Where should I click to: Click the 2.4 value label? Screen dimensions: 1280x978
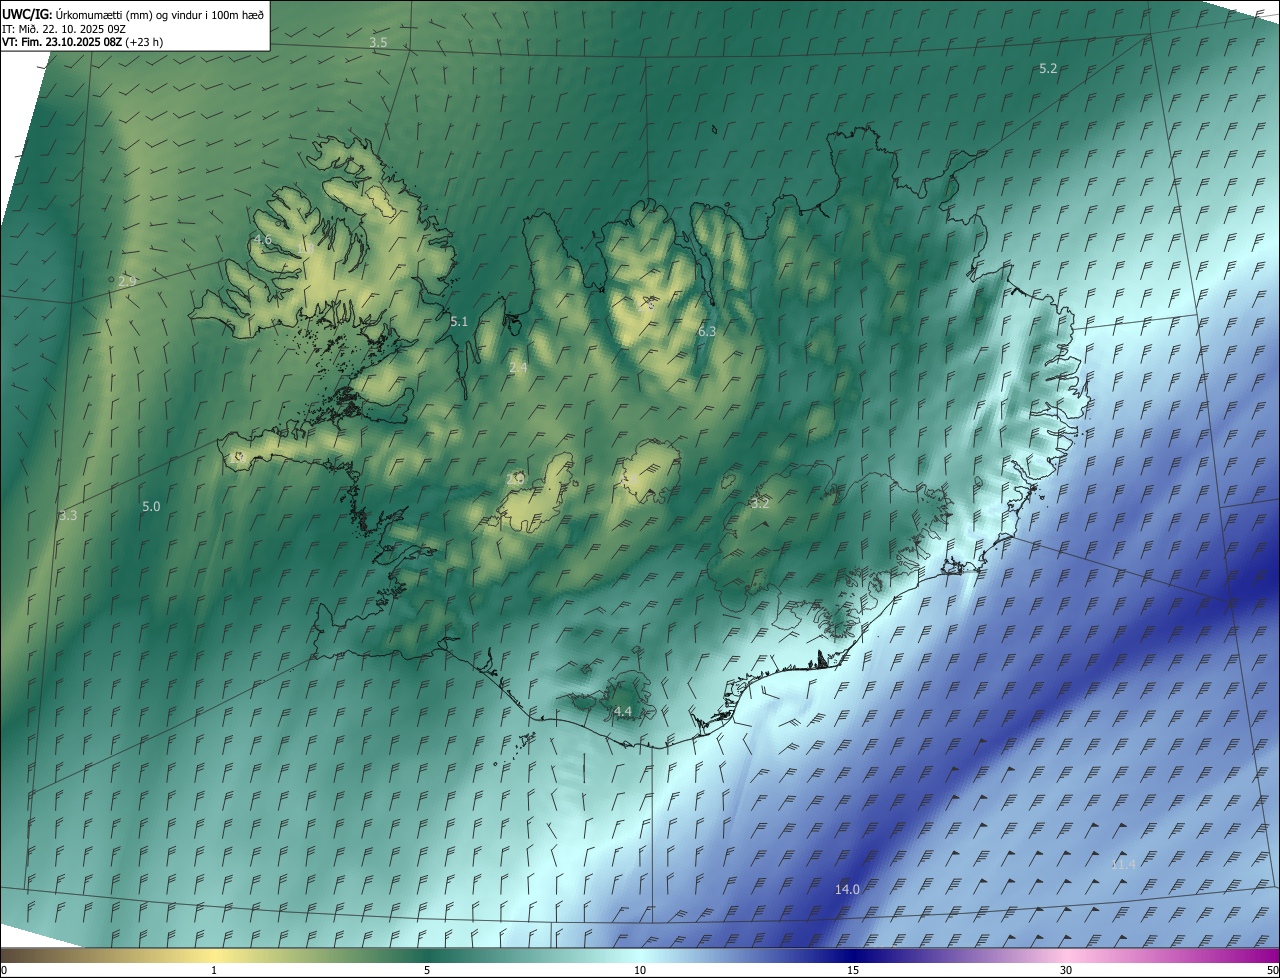tap(518, 369)
